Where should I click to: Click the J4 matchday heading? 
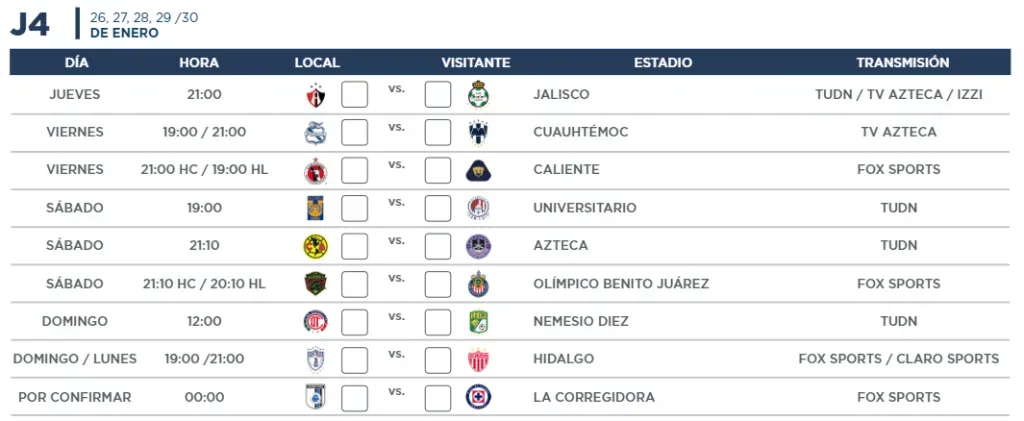pyautogui.click(x=30, y=23)
